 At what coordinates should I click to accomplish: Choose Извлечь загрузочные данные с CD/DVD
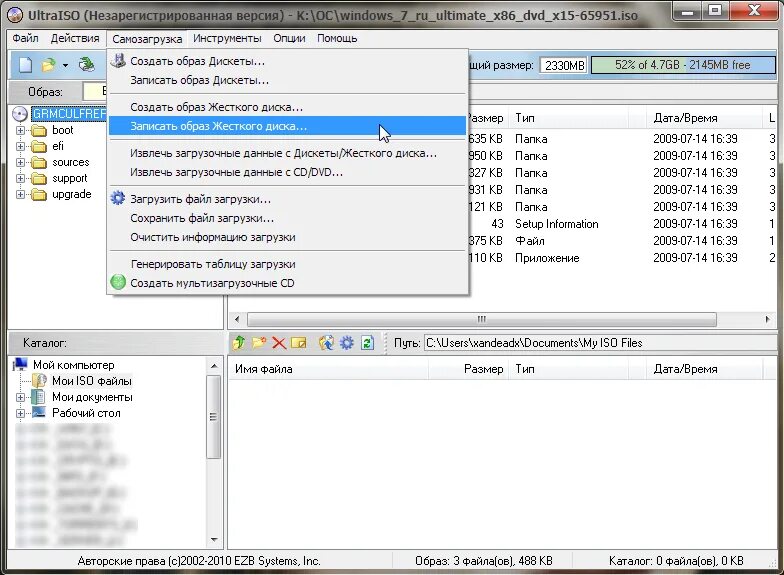pyautogui.click(x=288, y=172)
